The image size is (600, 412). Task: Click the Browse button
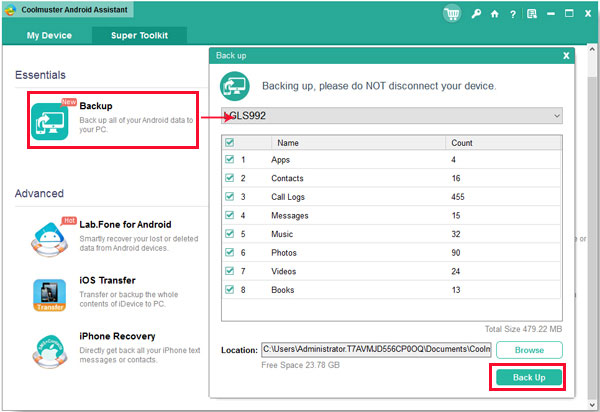pyautogui.click(x=529, y=350)
